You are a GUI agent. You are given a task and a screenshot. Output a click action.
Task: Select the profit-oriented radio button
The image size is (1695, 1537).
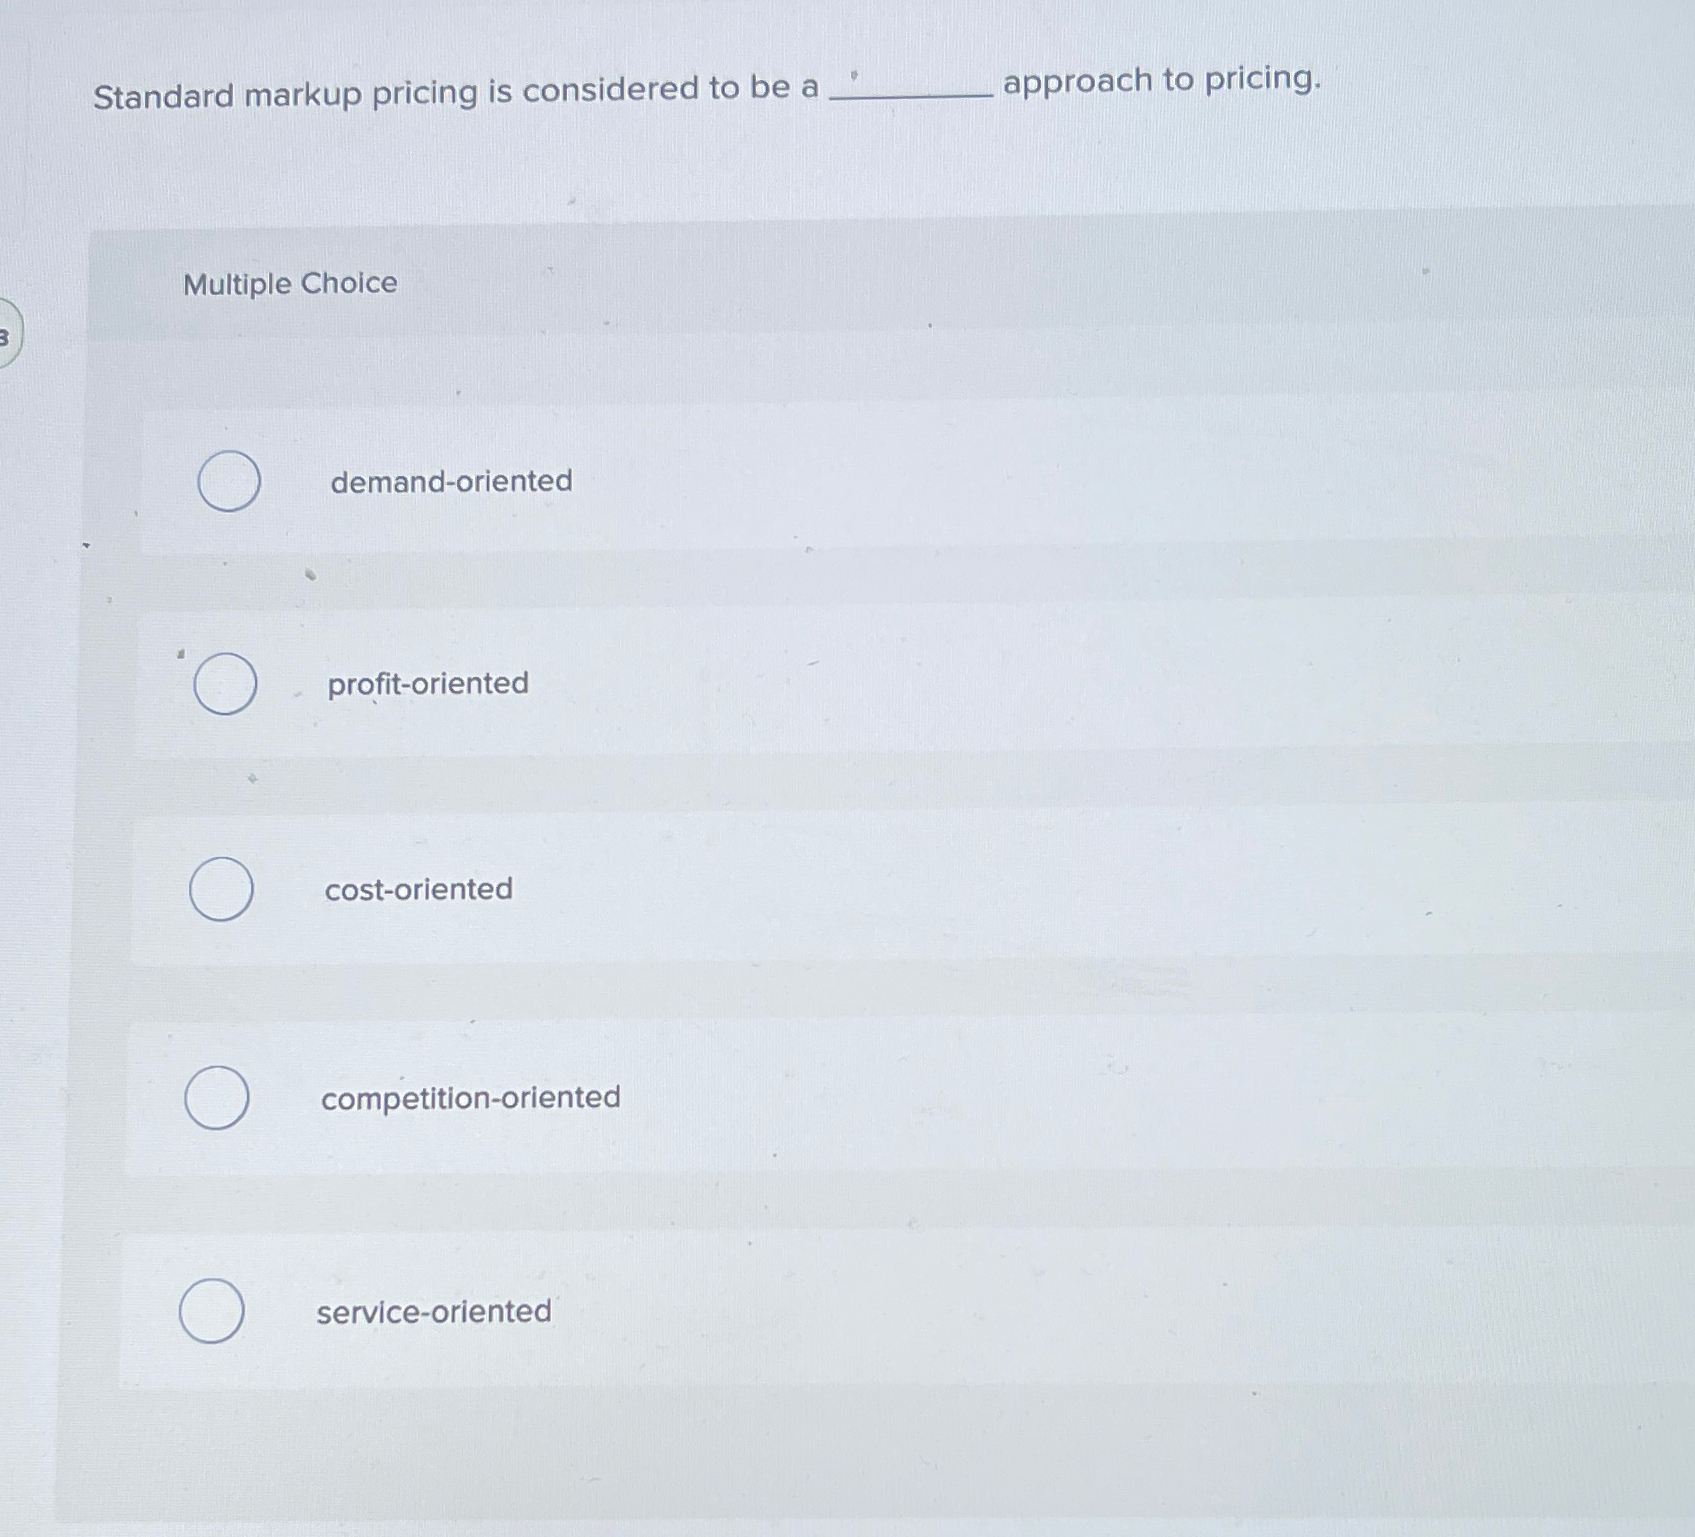(x=225, y=685)
